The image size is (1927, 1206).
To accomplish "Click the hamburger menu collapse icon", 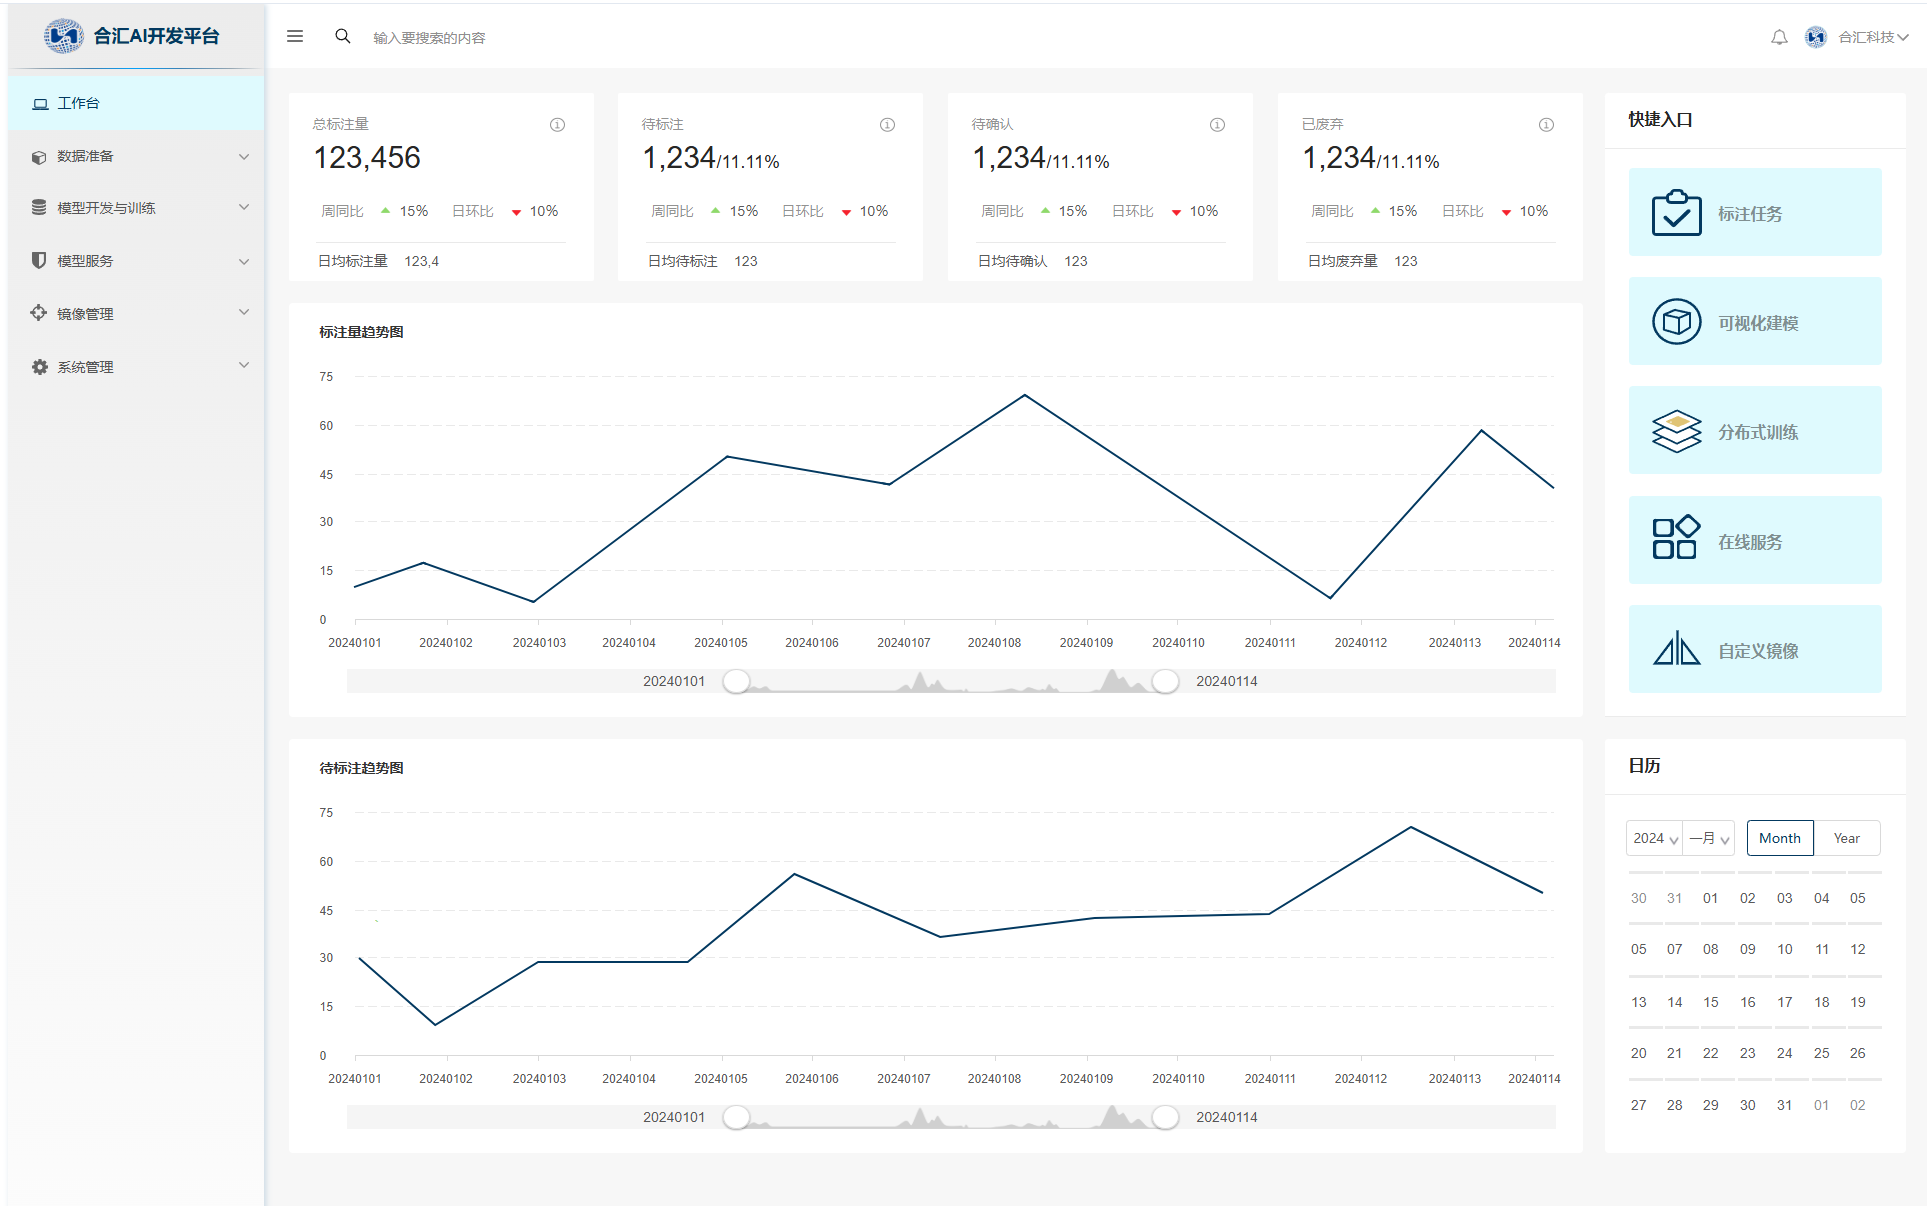I will coord(295,36).
